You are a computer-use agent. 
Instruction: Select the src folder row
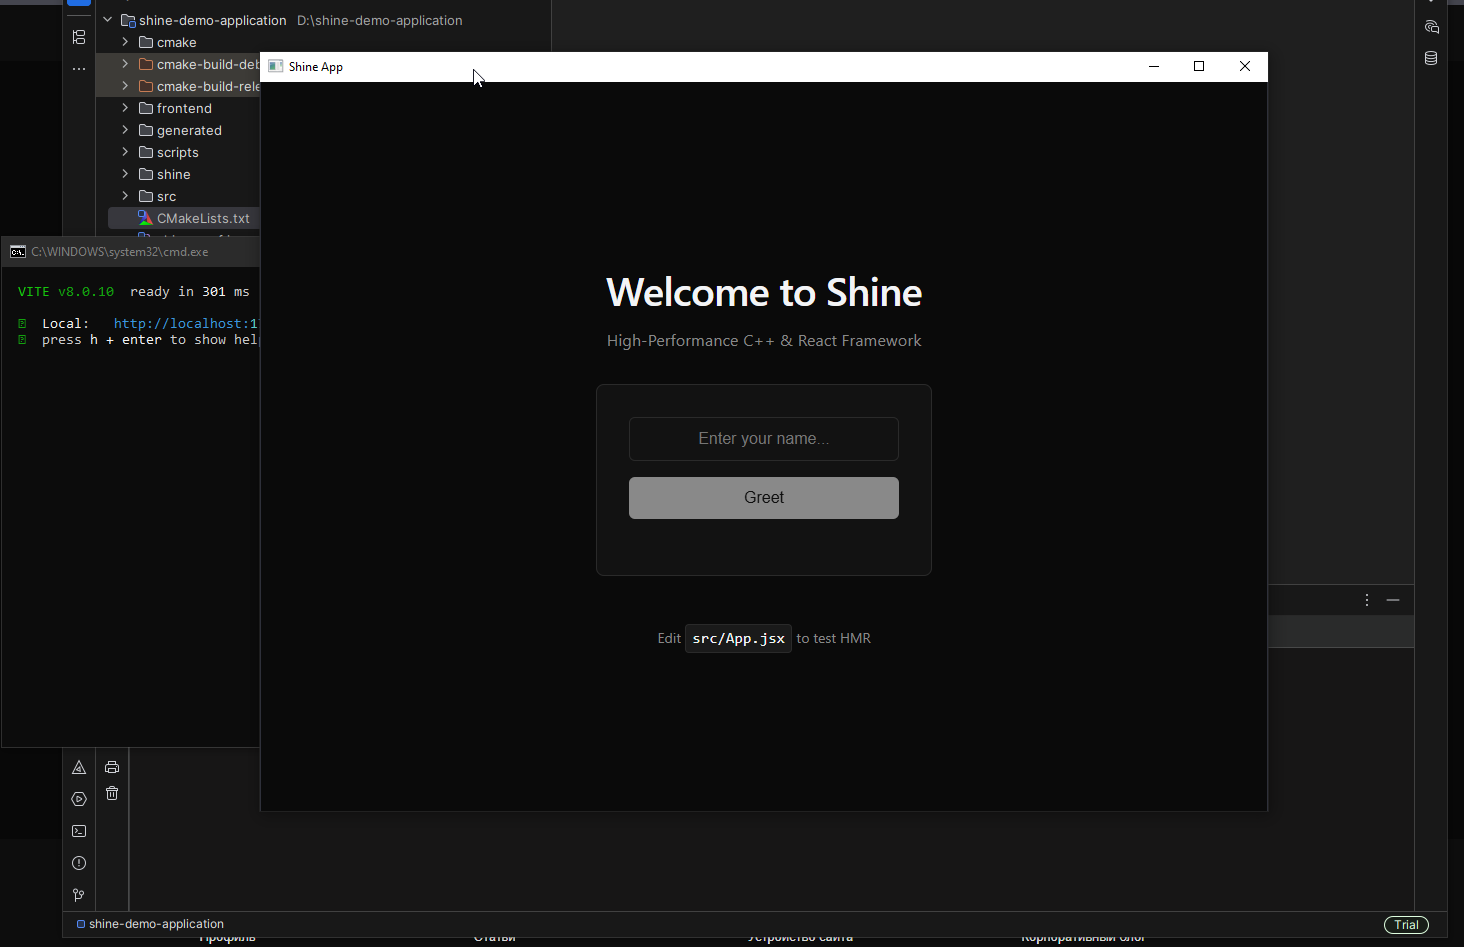(x=178, y=196)
